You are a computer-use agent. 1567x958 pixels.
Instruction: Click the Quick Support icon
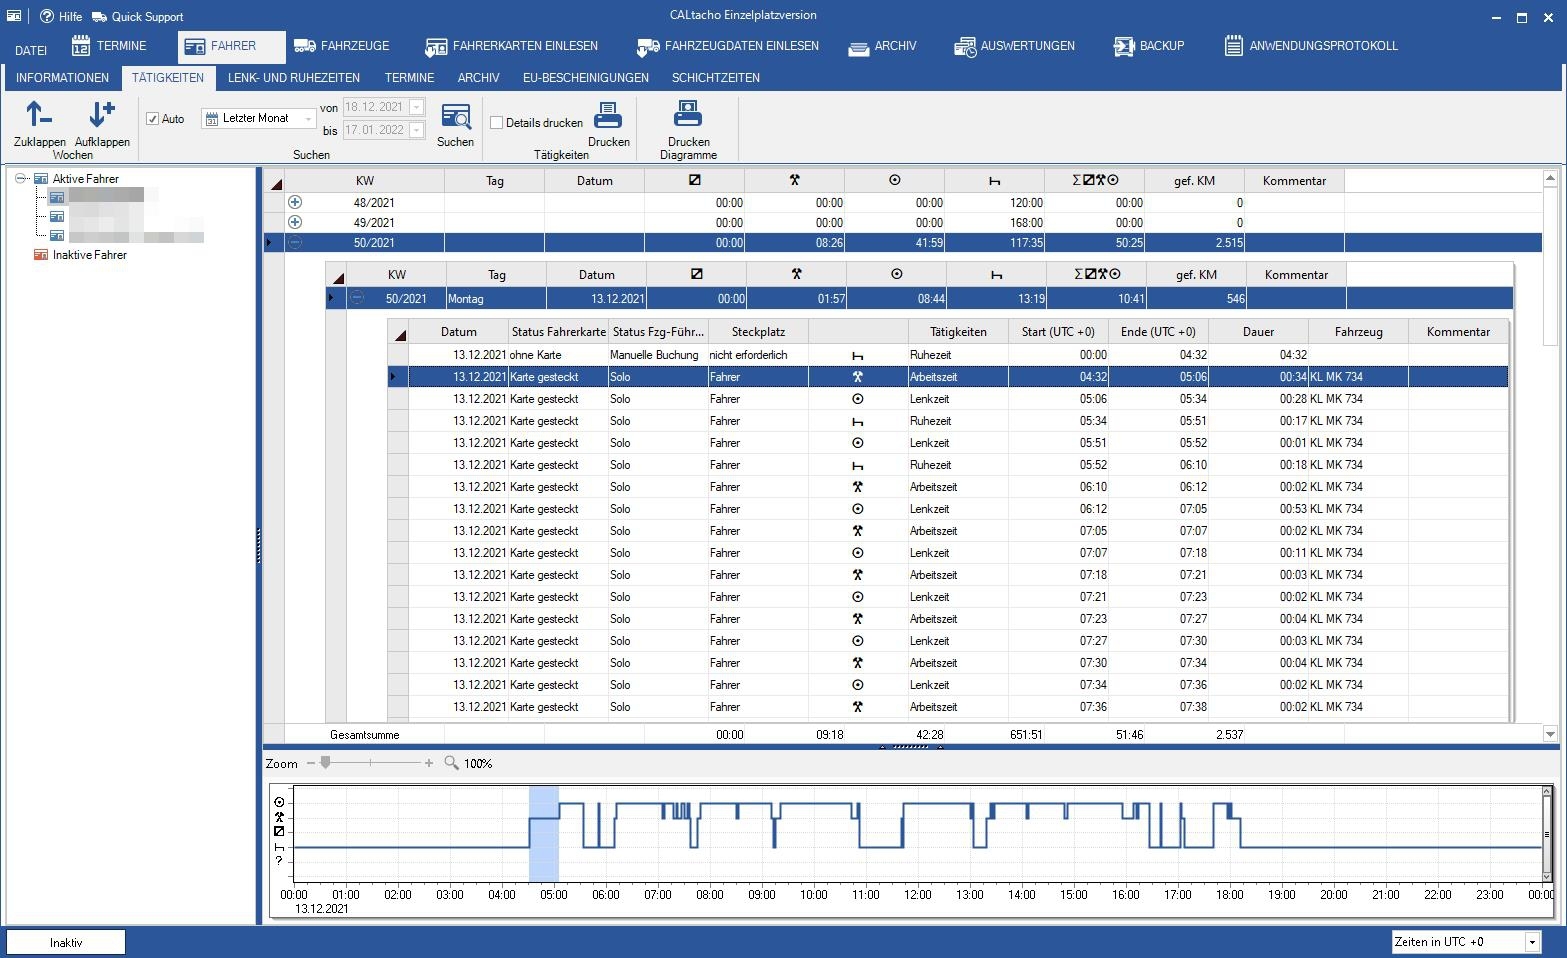click(x=99, y=17)
